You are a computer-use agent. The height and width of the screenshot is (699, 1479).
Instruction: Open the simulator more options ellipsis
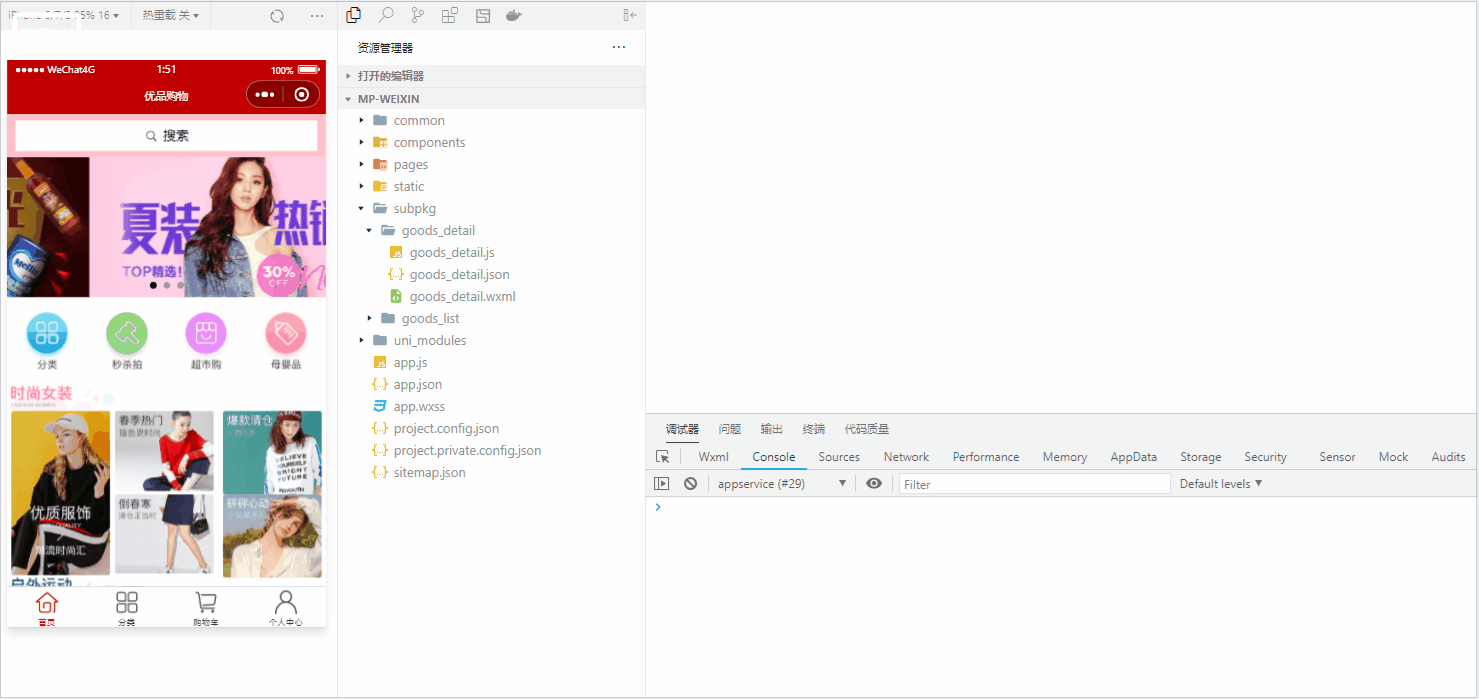317,16
